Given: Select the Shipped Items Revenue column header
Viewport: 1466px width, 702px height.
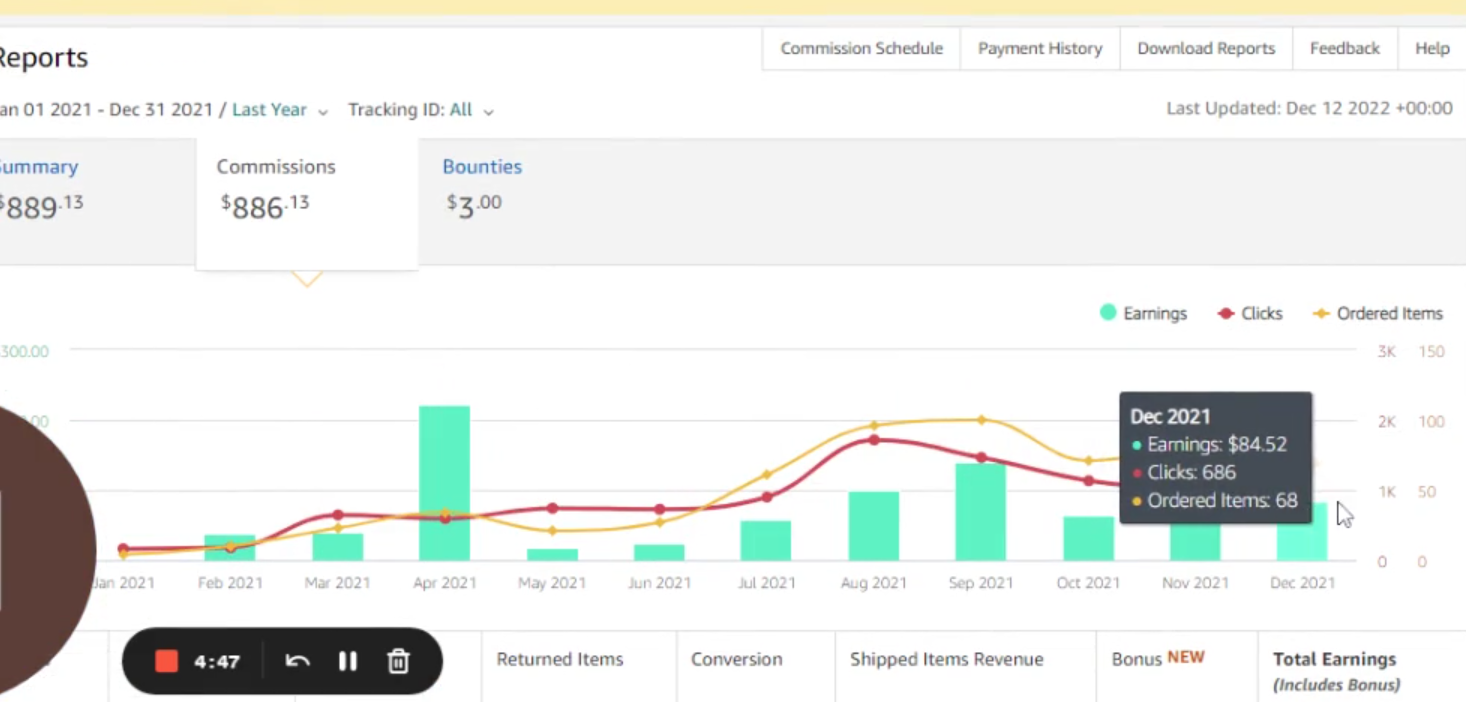Looking at the screenshot, I should 946,659.
